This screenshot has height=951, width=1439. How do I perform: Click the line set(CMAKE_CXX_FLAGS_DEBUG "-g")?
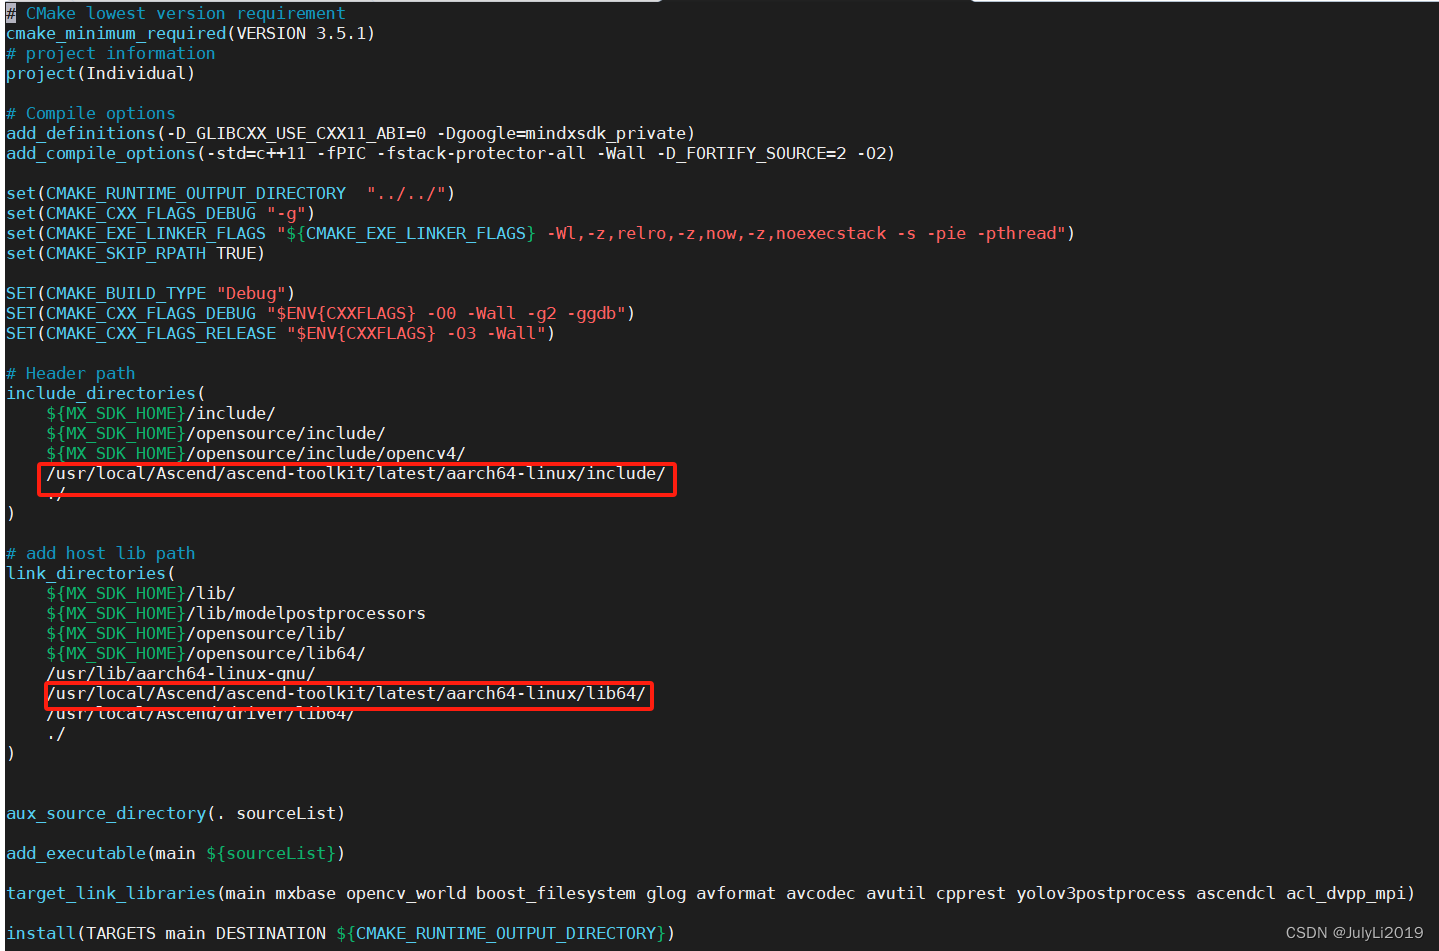coord(160,213)
